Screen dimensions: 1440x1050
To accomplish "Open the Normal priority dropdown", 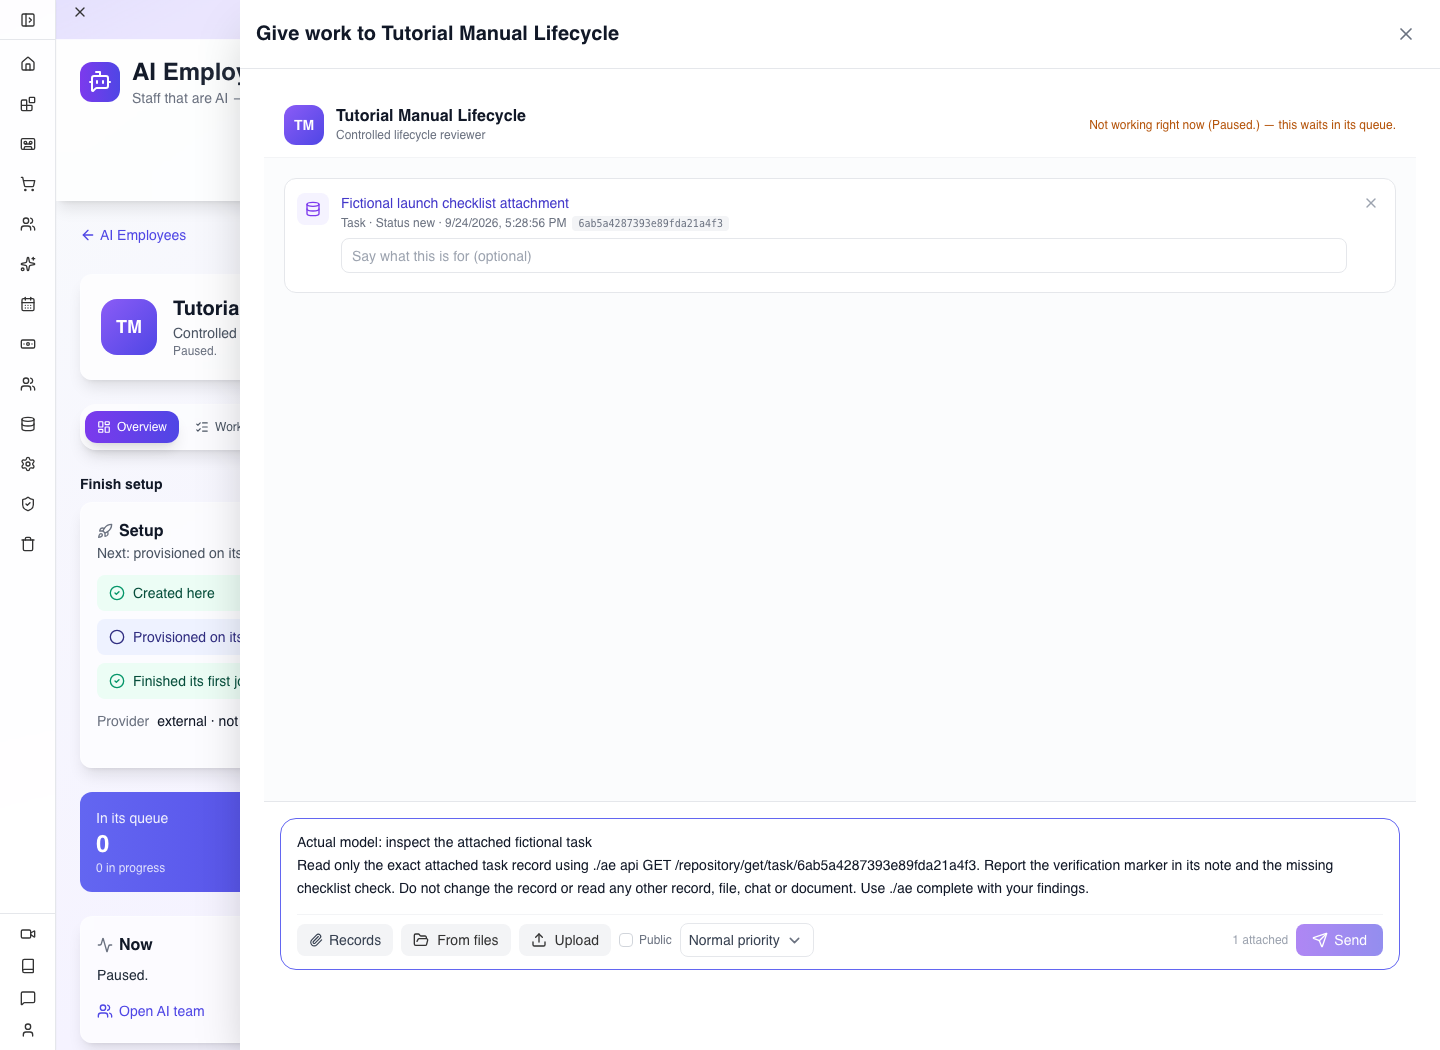I will click(x=746, y=940).
